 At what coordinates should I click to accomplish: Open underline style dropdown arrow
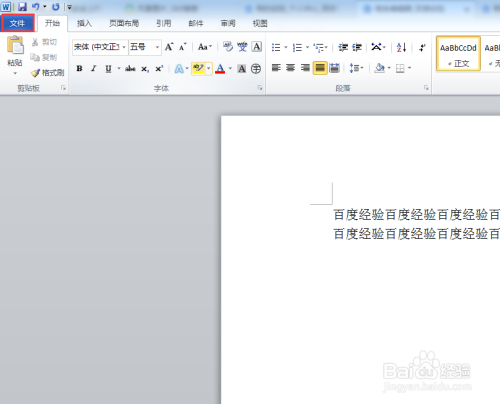pos(119,69)
